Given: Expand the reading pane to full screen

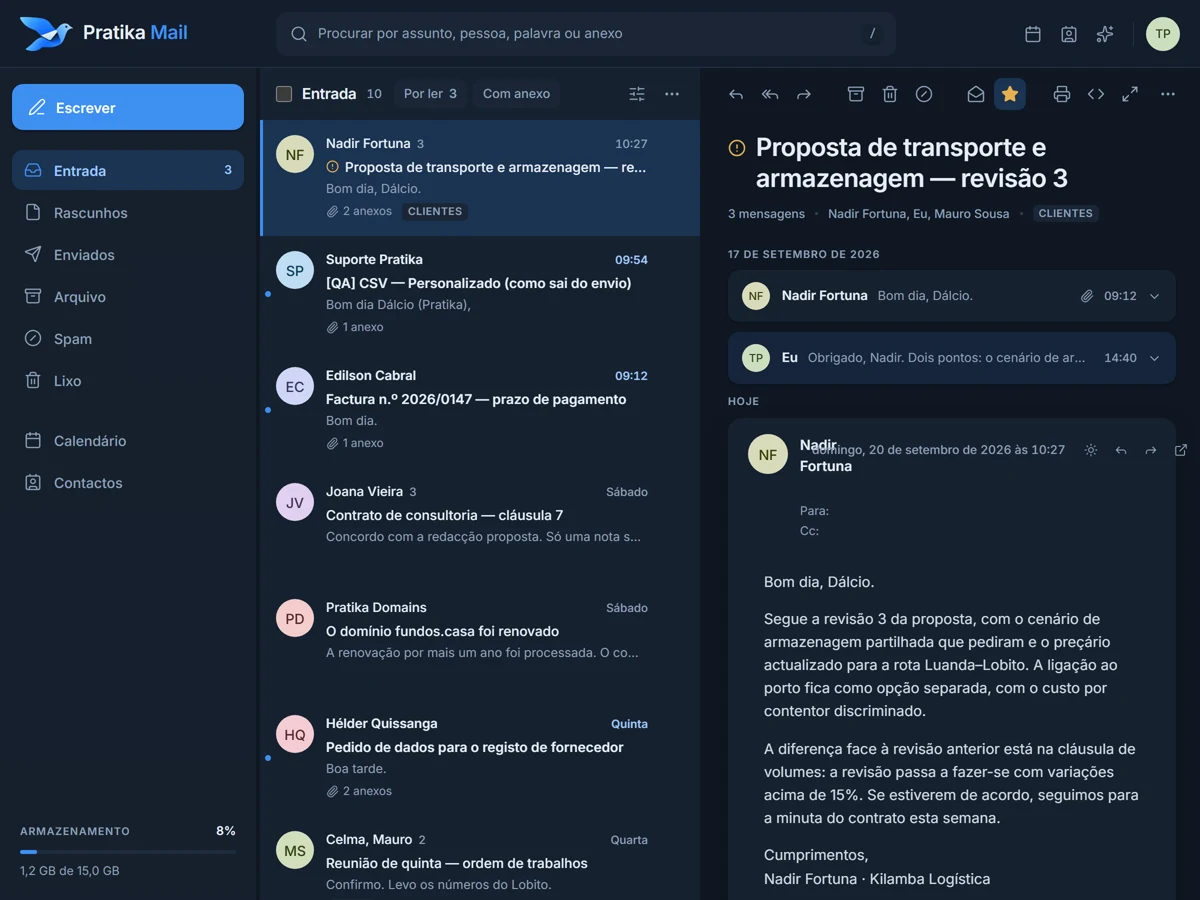Looking at the screenshot, I should pos(1130,94).
